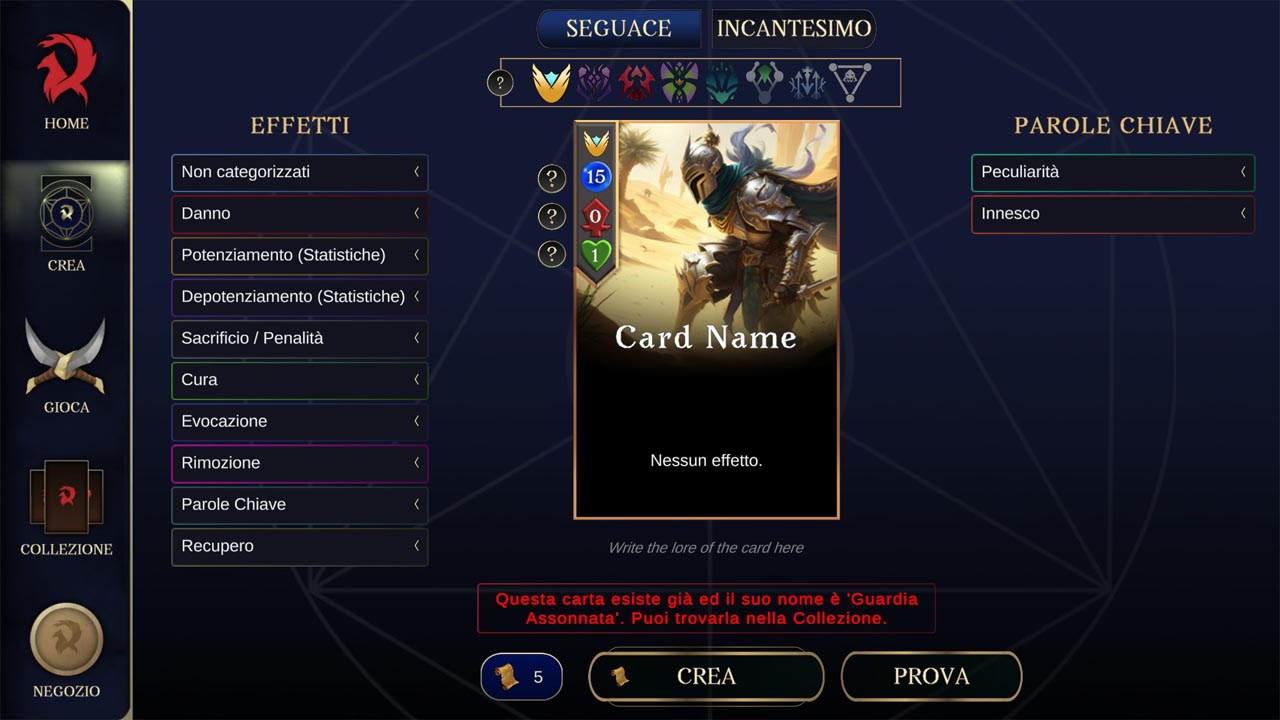Select the green butterfly faction emblem
The image size is (1280, 720).
pyautogui.click(x=679, y=82)
